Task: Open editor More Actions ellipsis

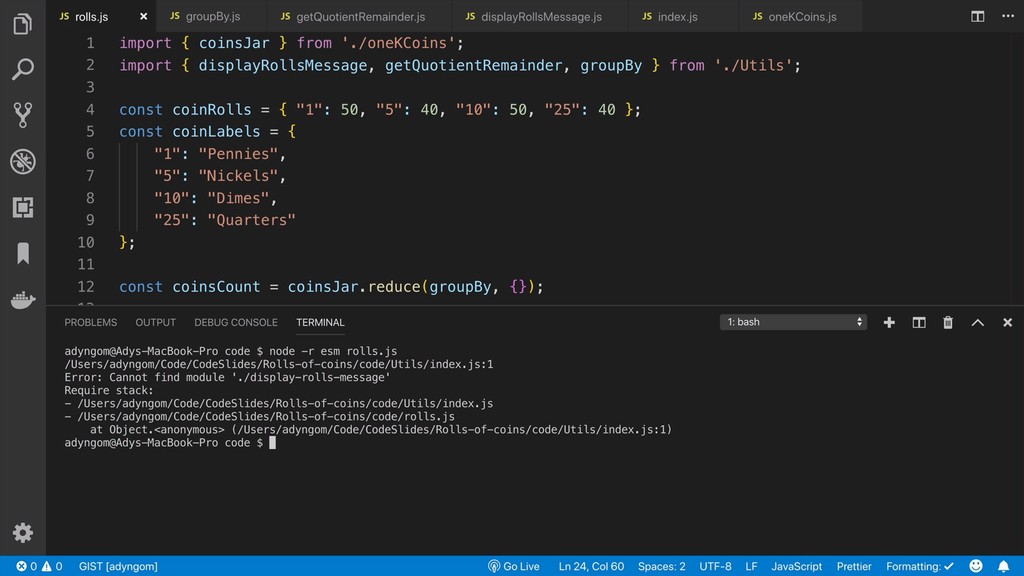Action: (1008, 16)
